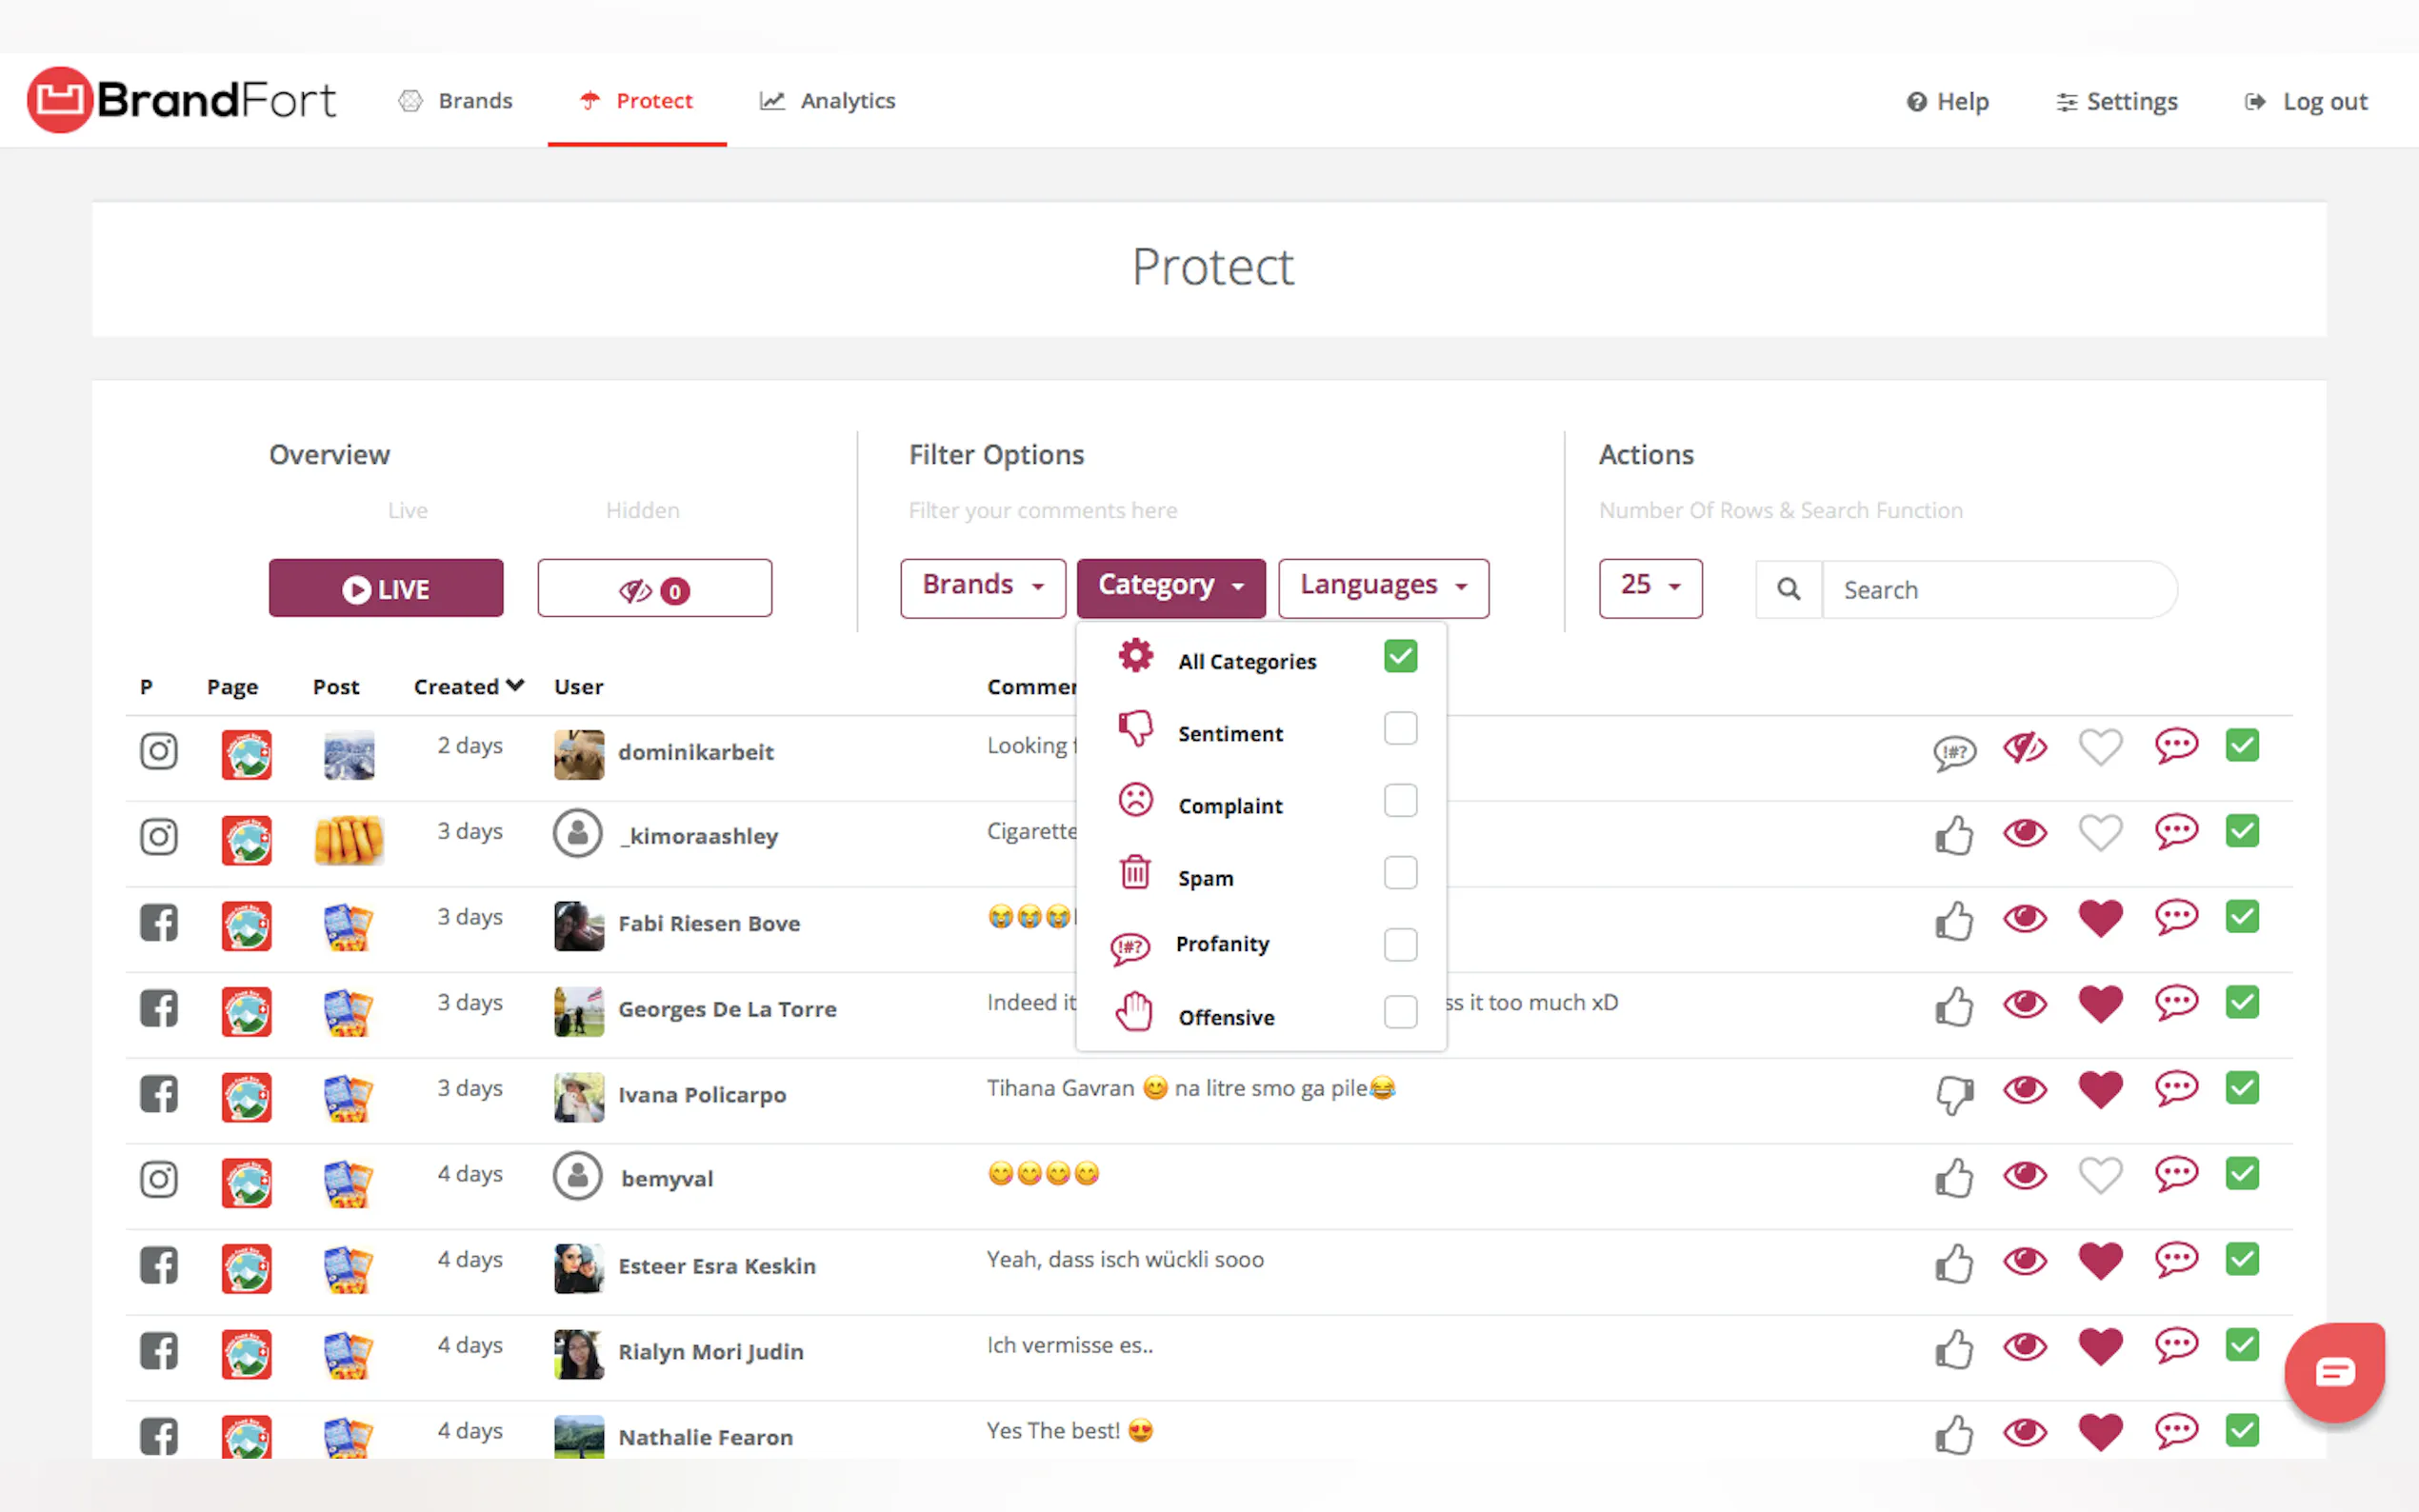Click the empty heart icon in bemyval's row
The height and width of the screenshot is (1512, 2419).
(x=2099, y=1176)
